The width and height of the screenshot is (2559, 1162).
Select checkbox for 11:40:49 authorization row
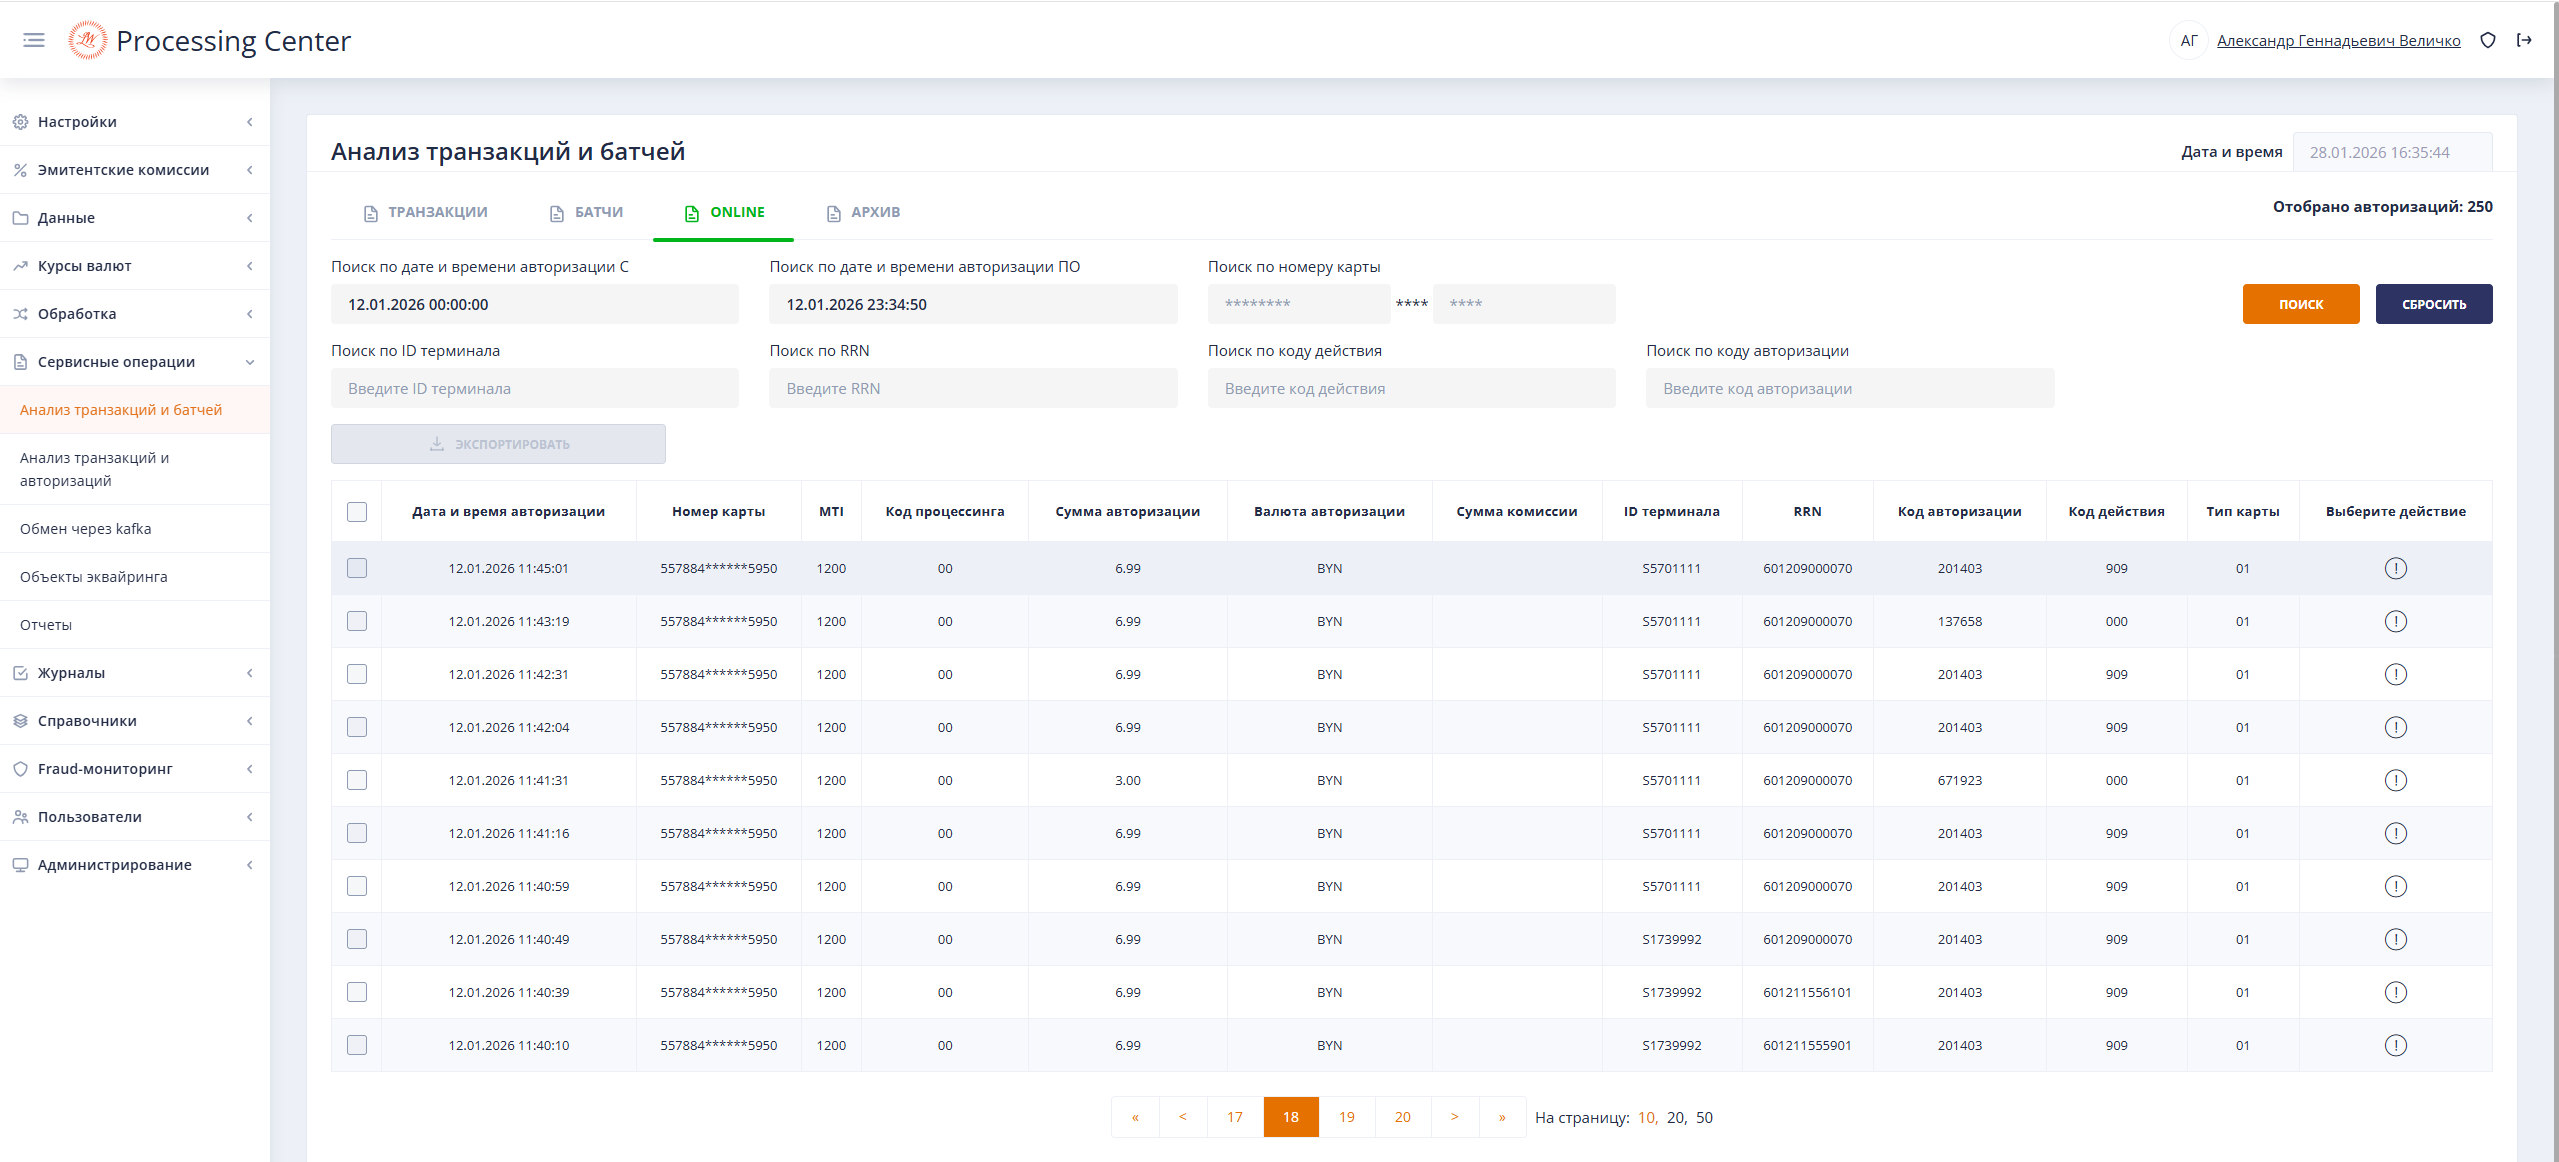357,939
